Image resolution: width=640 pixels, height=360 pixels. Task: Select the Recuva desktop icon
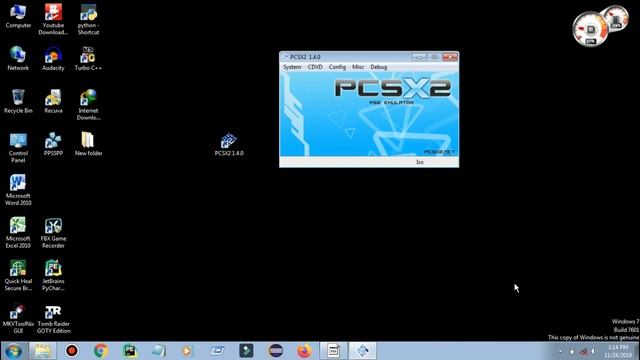pyautogui.click(x=53, y=102)
